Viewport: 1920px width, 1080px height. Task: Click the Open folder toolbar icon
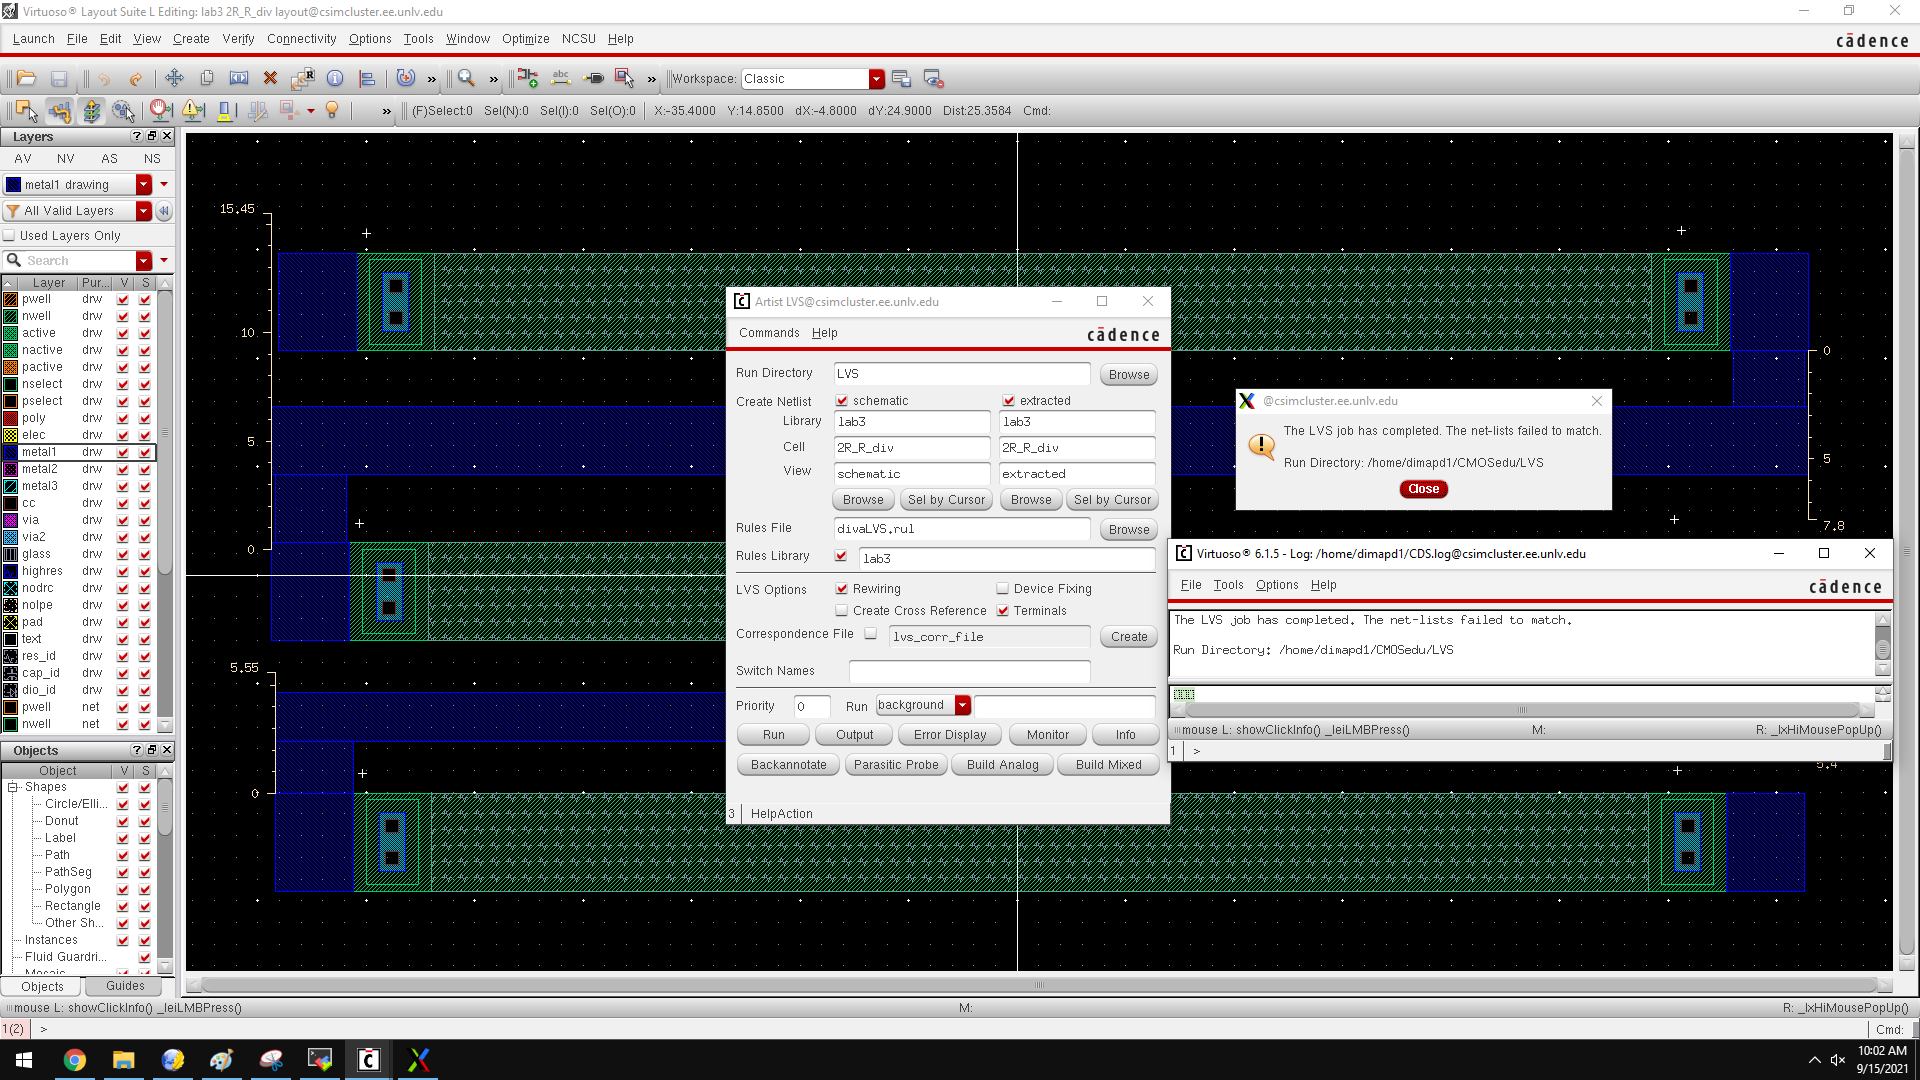pos(26,78)
